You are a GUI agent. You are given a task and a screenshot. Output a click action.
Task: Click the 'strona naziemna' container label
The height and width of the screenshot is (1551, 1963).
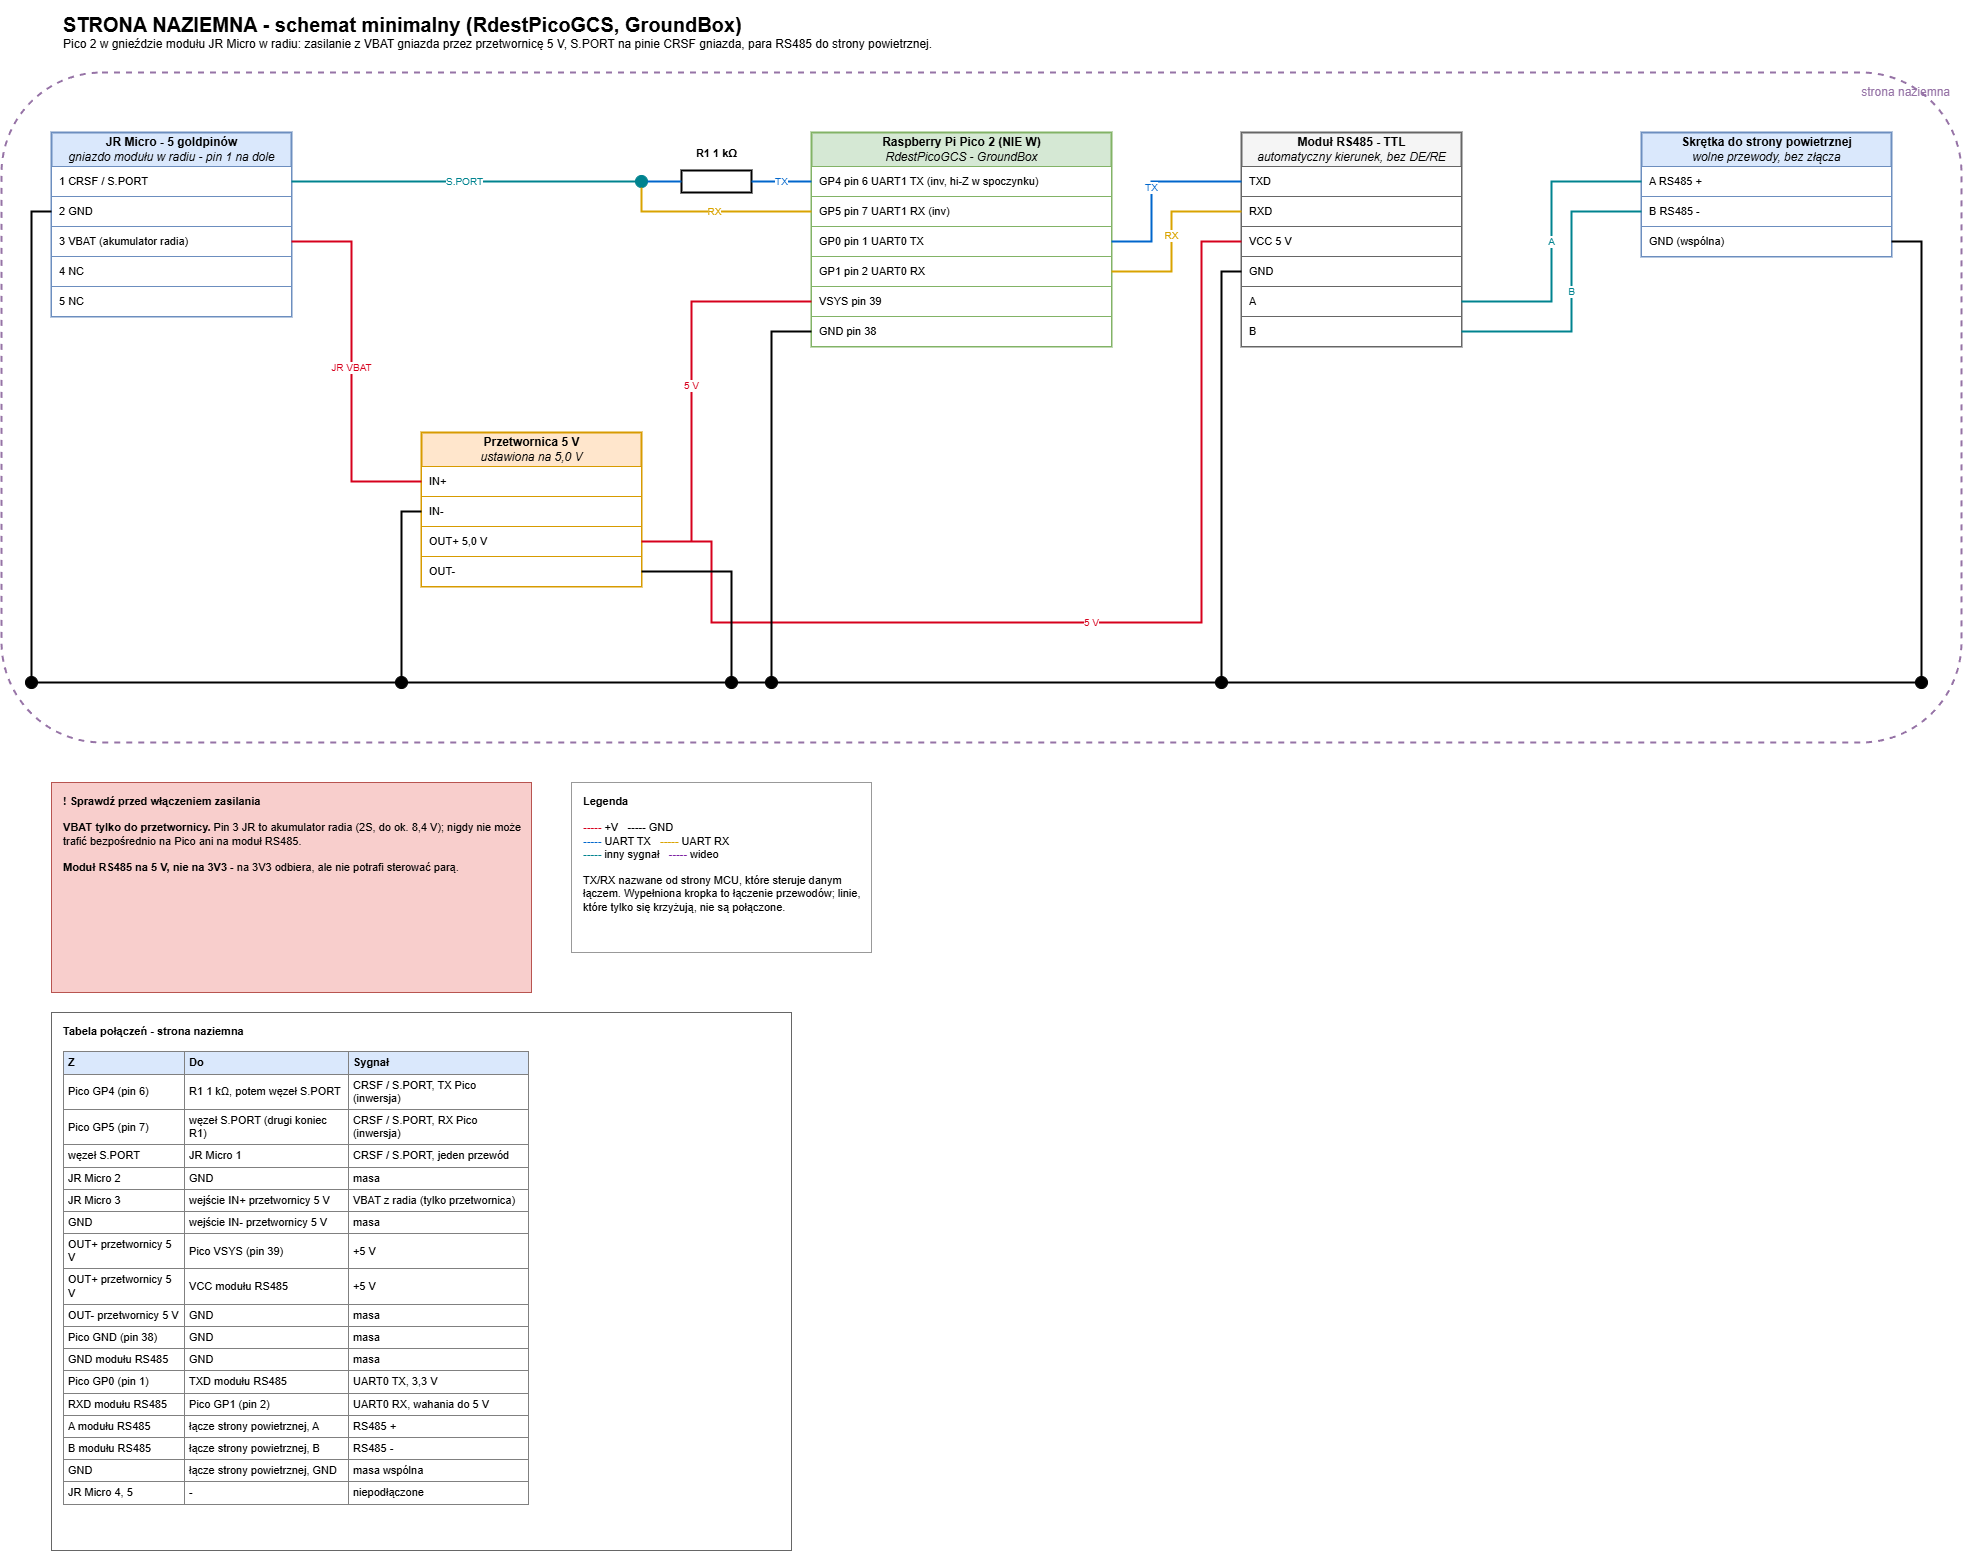tap(1904, 91)
